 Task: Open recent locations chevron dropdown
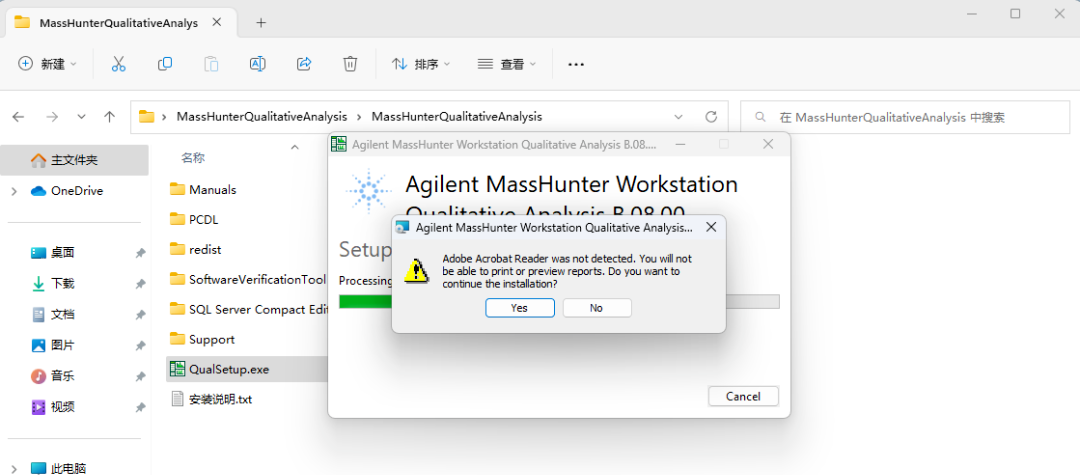click(81, 117)
